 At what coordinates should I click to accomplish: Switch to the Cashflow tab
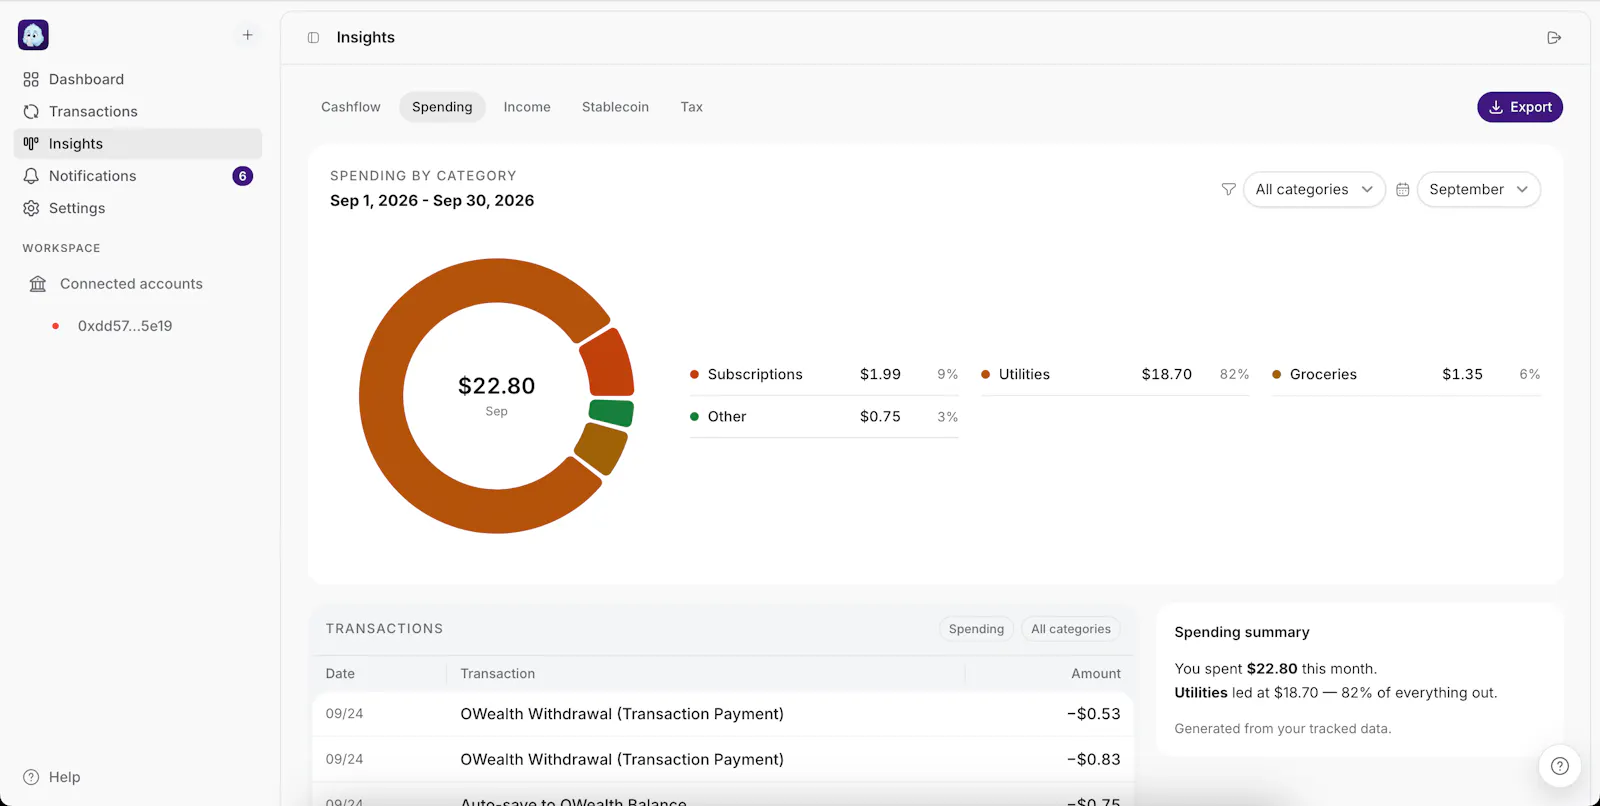point(351,107)
